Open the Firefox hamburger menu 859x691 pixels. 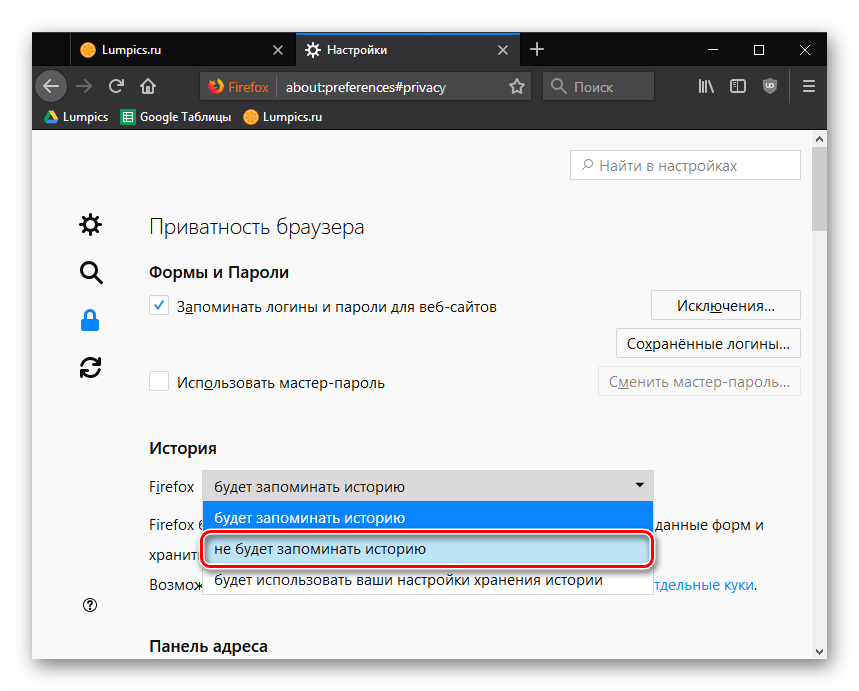click(x=809, y=86)
